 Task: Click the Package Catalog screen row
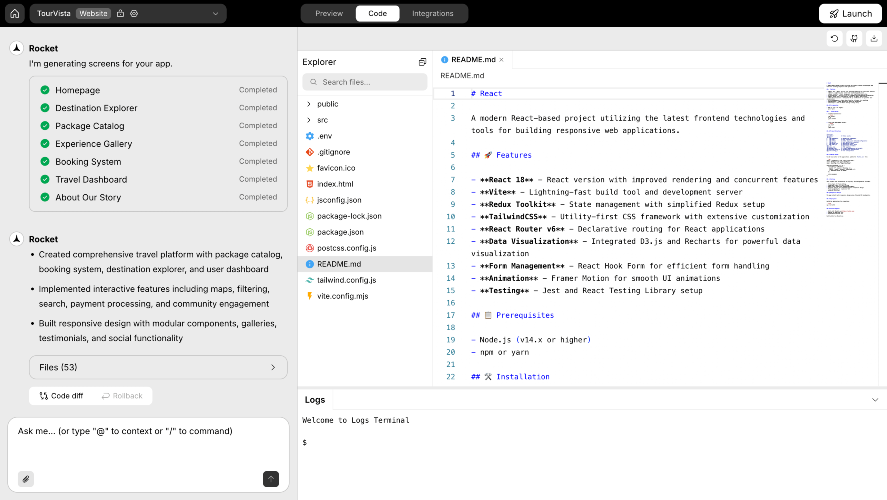point(158,126)
